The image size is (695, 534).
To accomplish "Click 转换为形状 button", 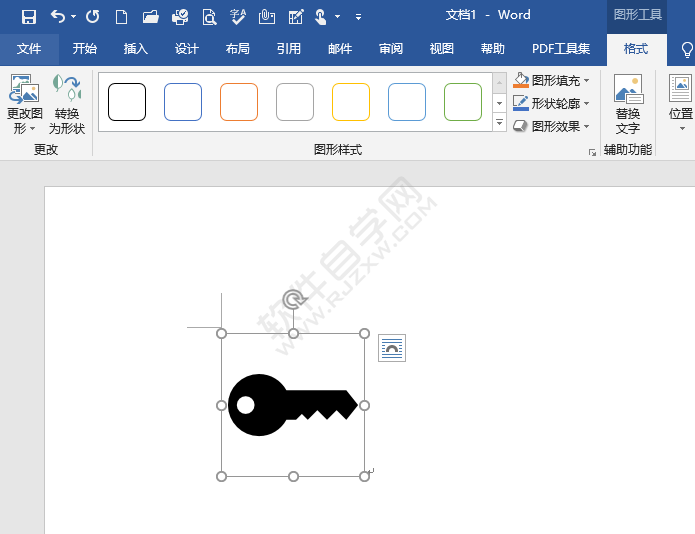I will pos(67,105).
